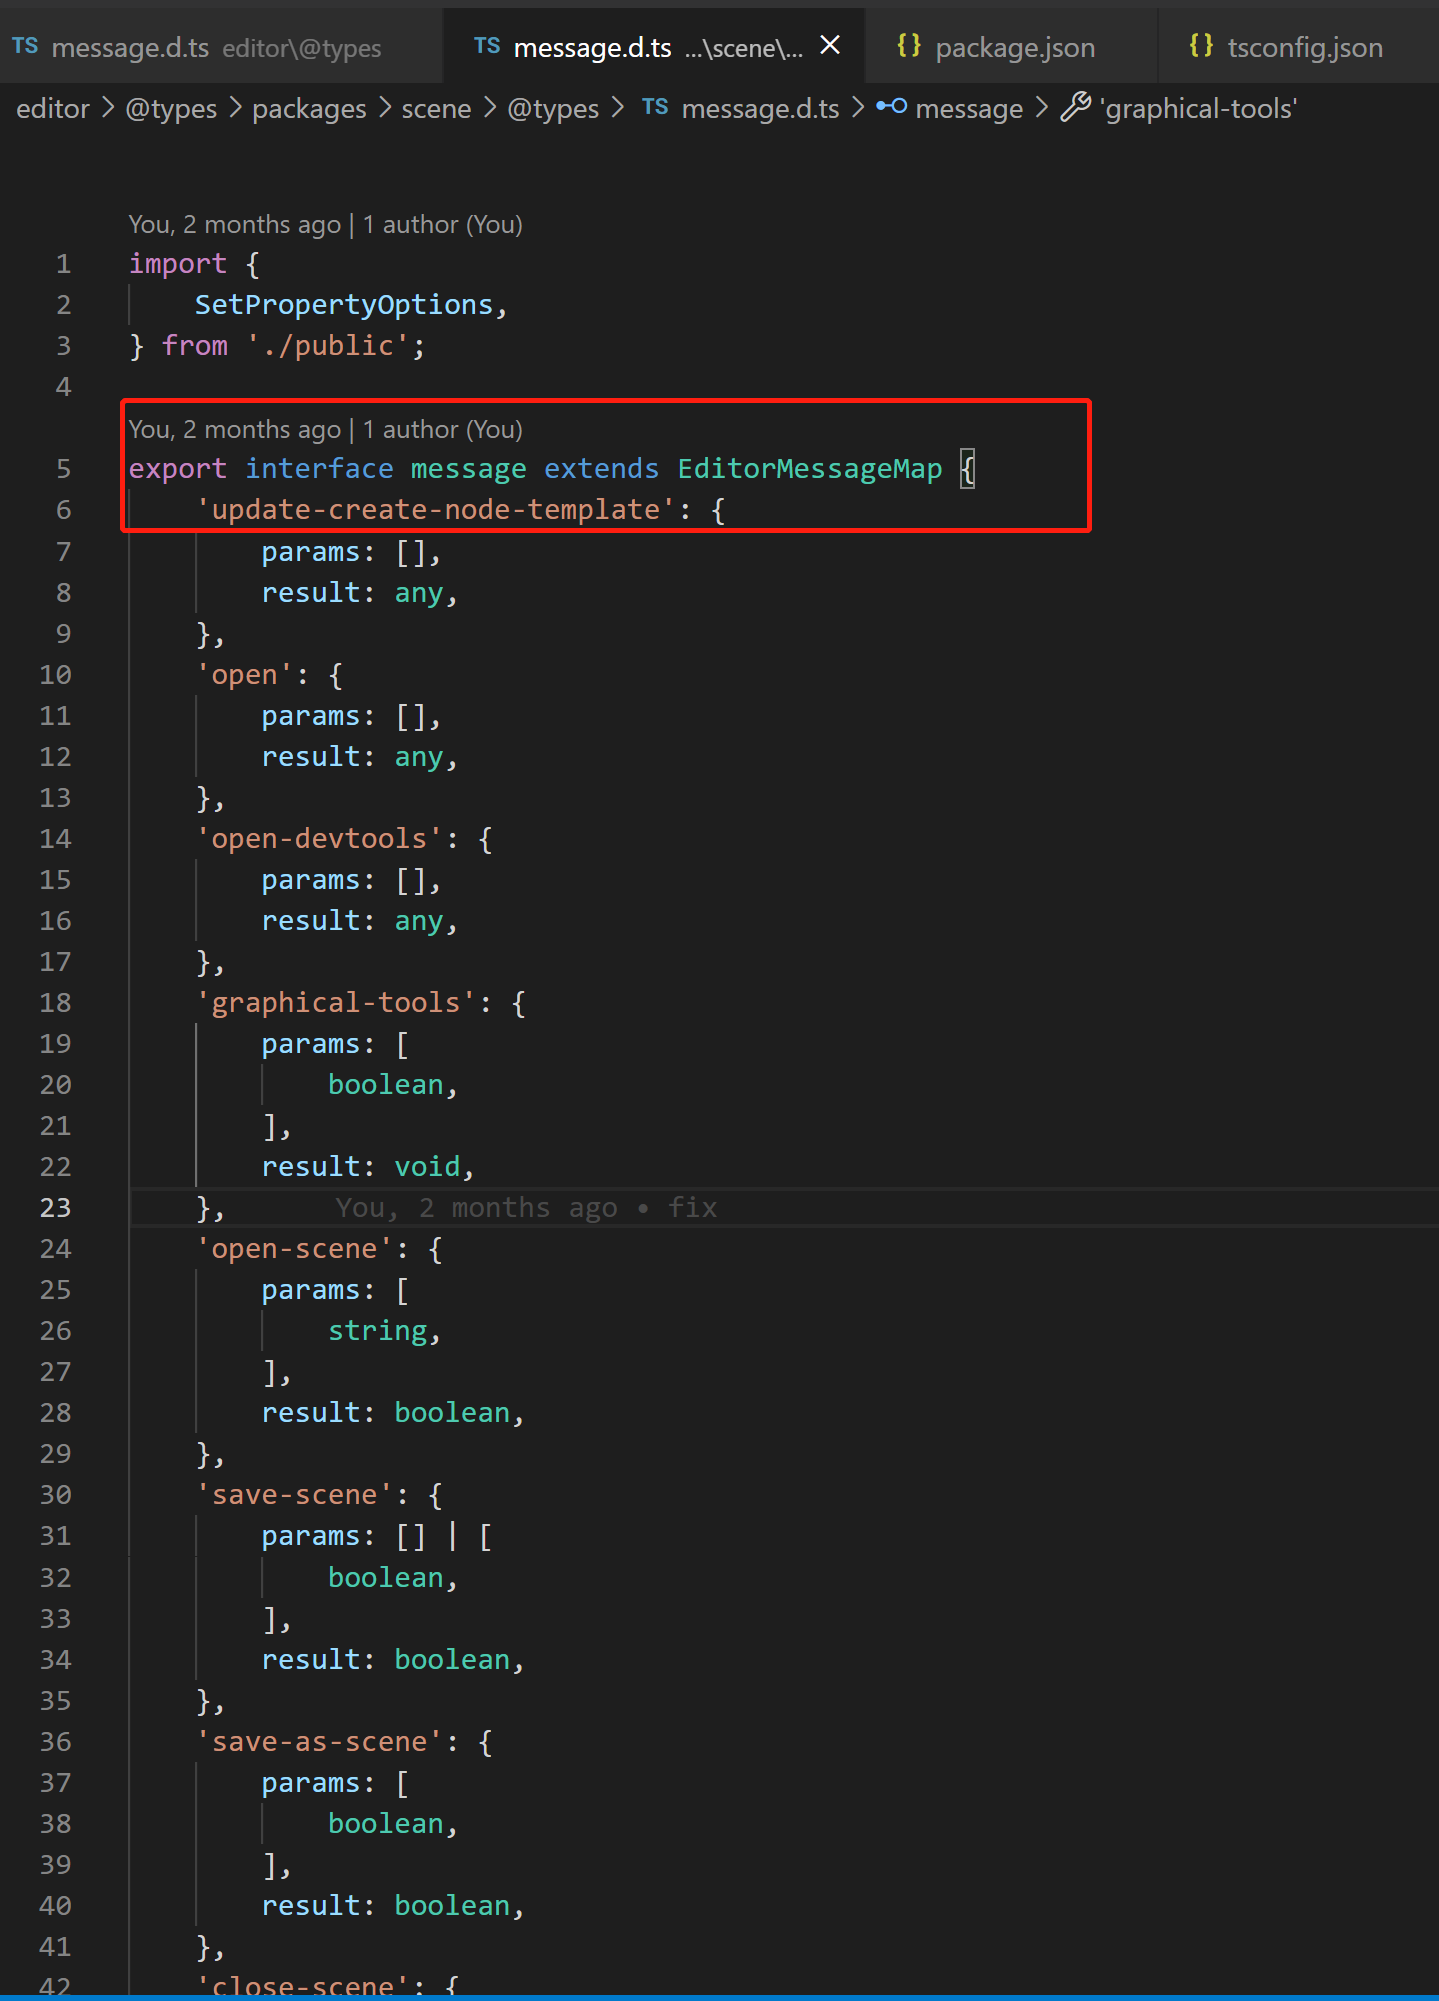The height and width of the screenshot is (2001, 1439).
Task: Click the 'graphical-tools' key on line 18
Action: 336,1003
